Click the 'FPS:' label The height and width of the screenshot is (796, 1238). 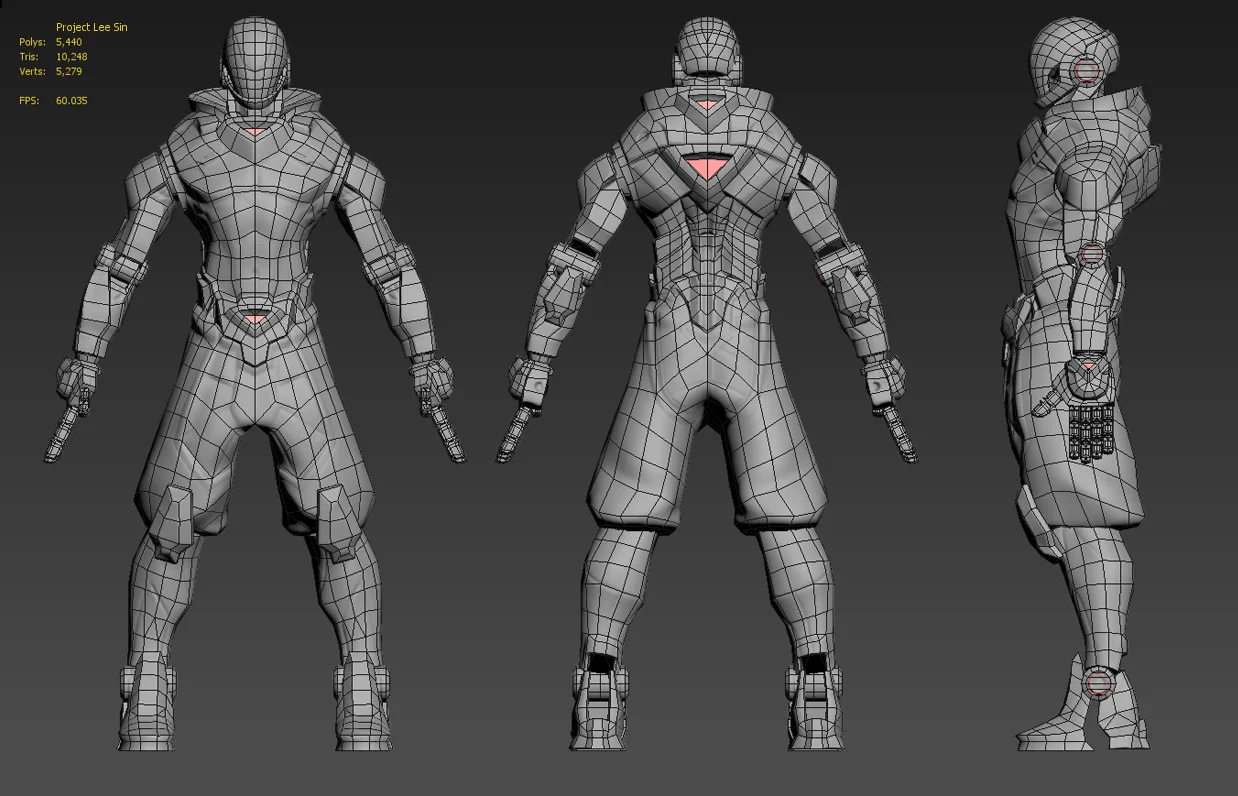[x=29, y=101]
